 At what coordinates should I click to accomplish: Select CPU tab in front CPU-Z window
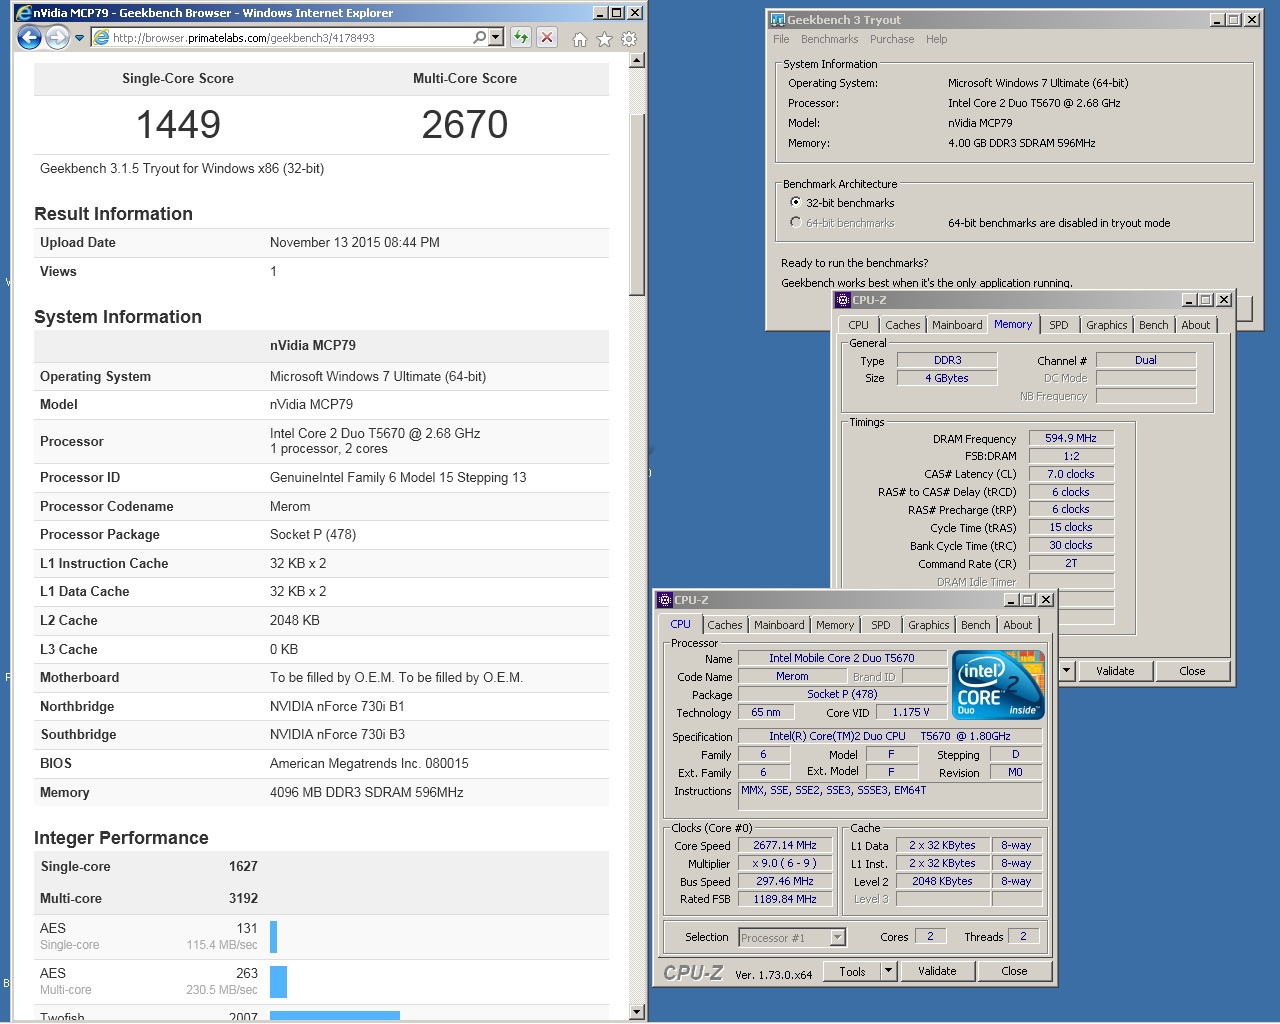pyautogui.click(x=681, y=624)
